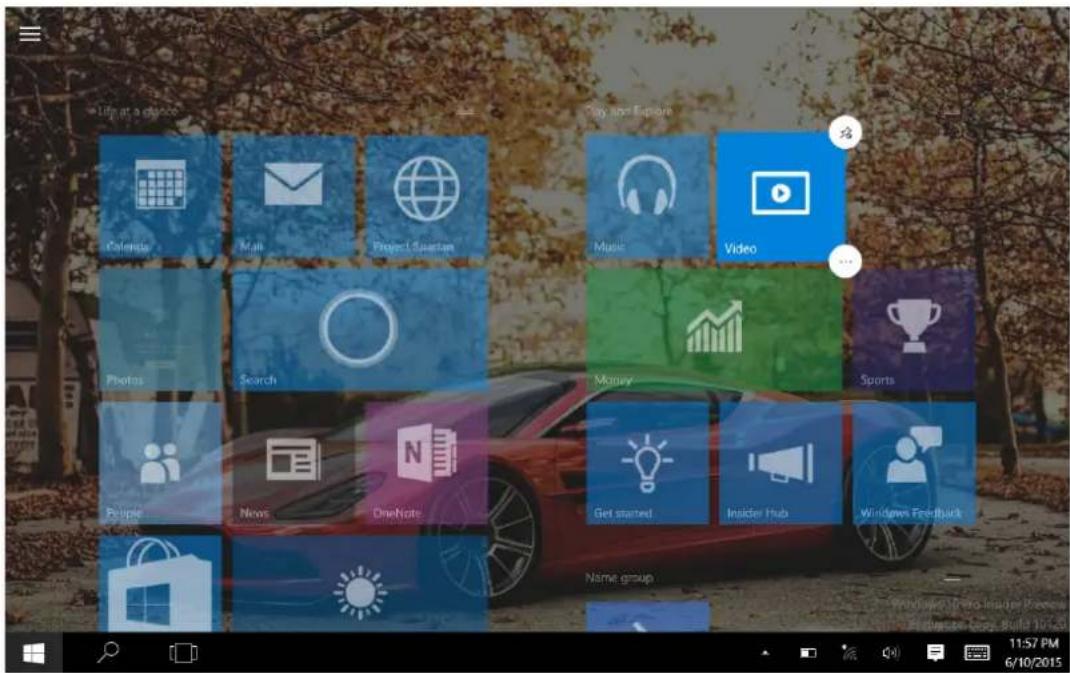Open Task View on the taskbar
This screenshot has height=673, width=1070.
coord(183,653)
